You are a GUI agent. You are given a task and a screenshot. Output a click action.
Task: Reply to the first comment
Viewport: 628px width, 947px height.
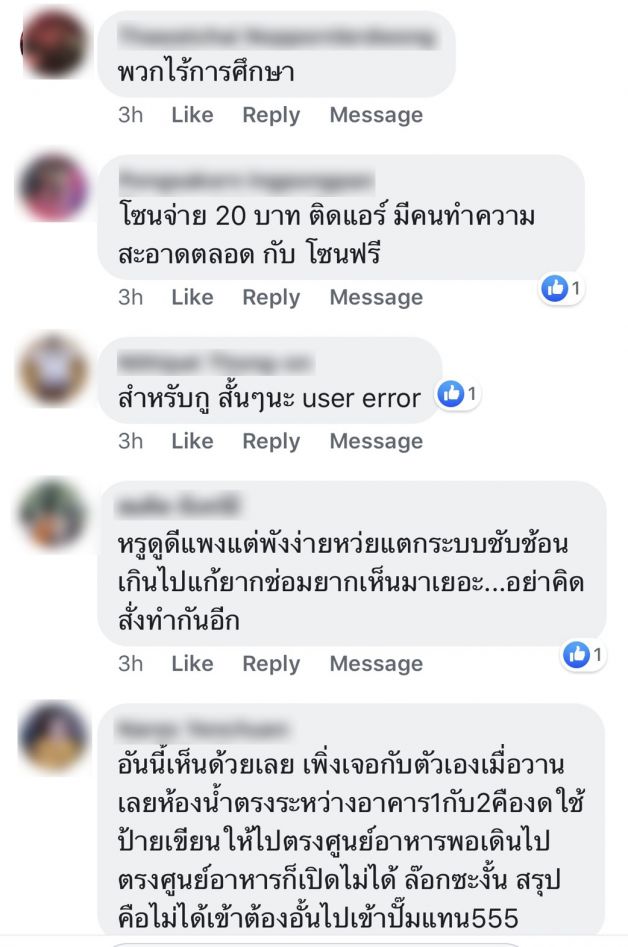271,115
